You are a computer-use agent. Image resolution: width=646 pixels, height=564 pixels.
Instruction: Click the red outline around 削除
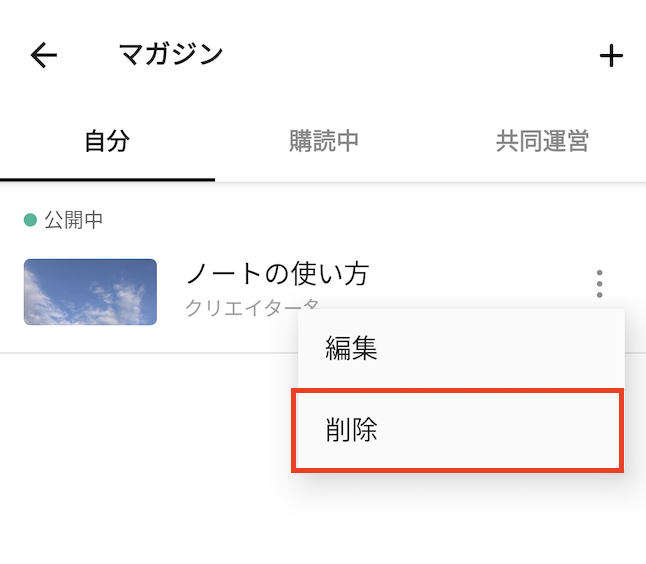coord(457,391)
